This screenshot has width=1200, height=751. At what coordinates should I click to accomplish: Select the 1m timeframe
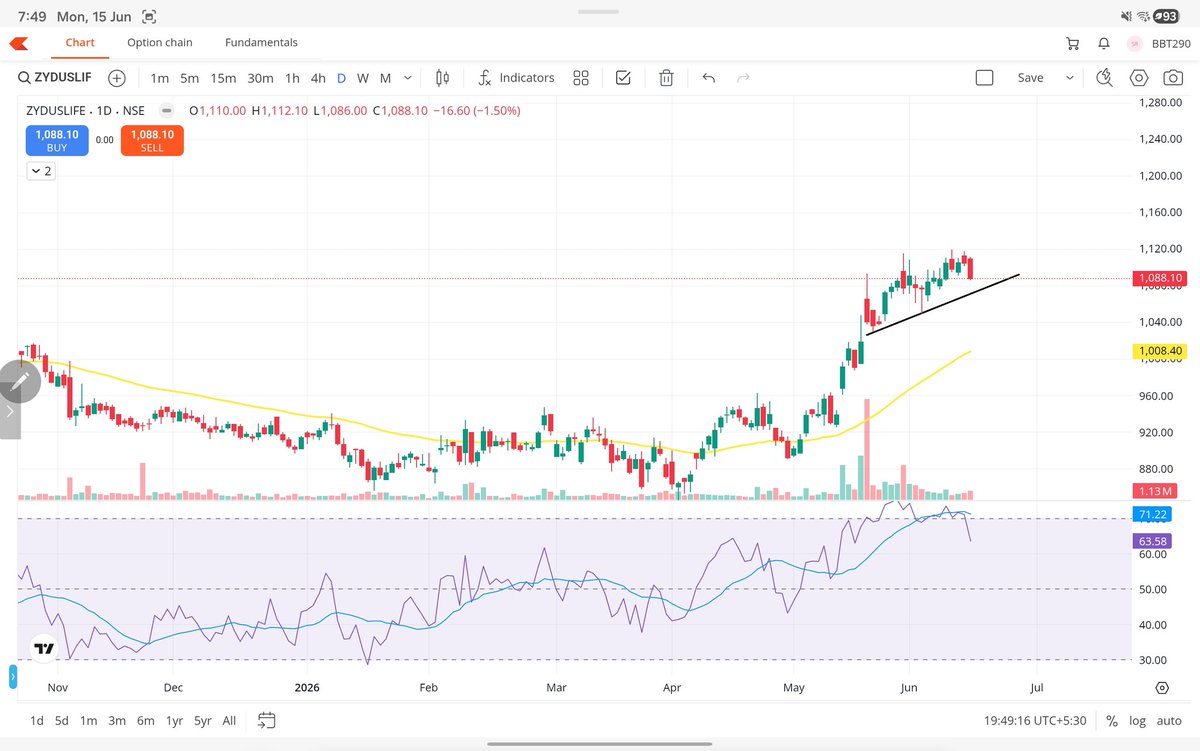pos(159,78)
